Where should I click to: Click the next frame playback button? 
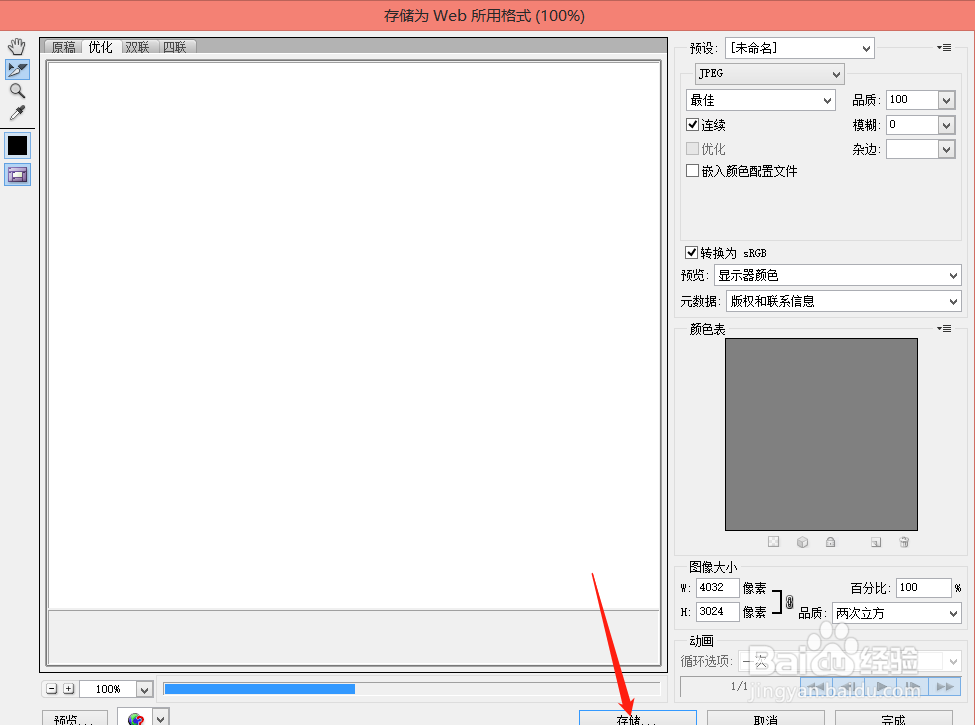(913, 686)
